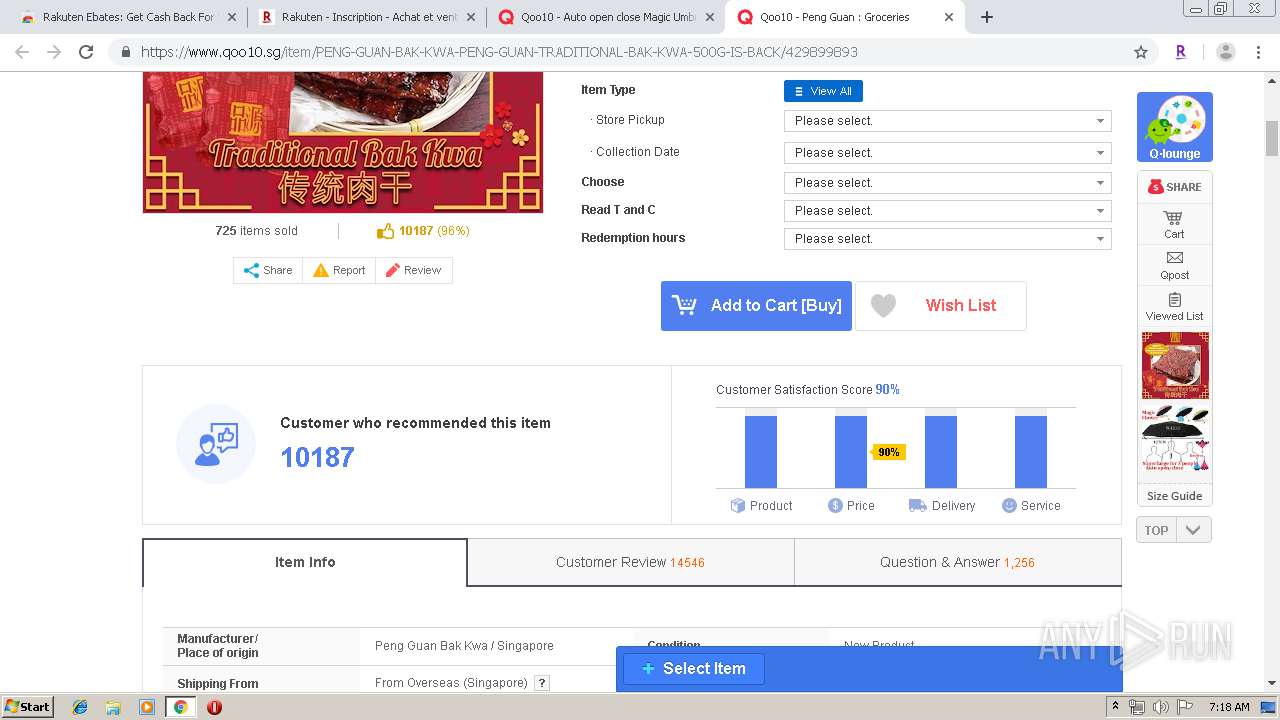Jump to TOP of page
1280x720 pixels.
[x=1156, y=530]
